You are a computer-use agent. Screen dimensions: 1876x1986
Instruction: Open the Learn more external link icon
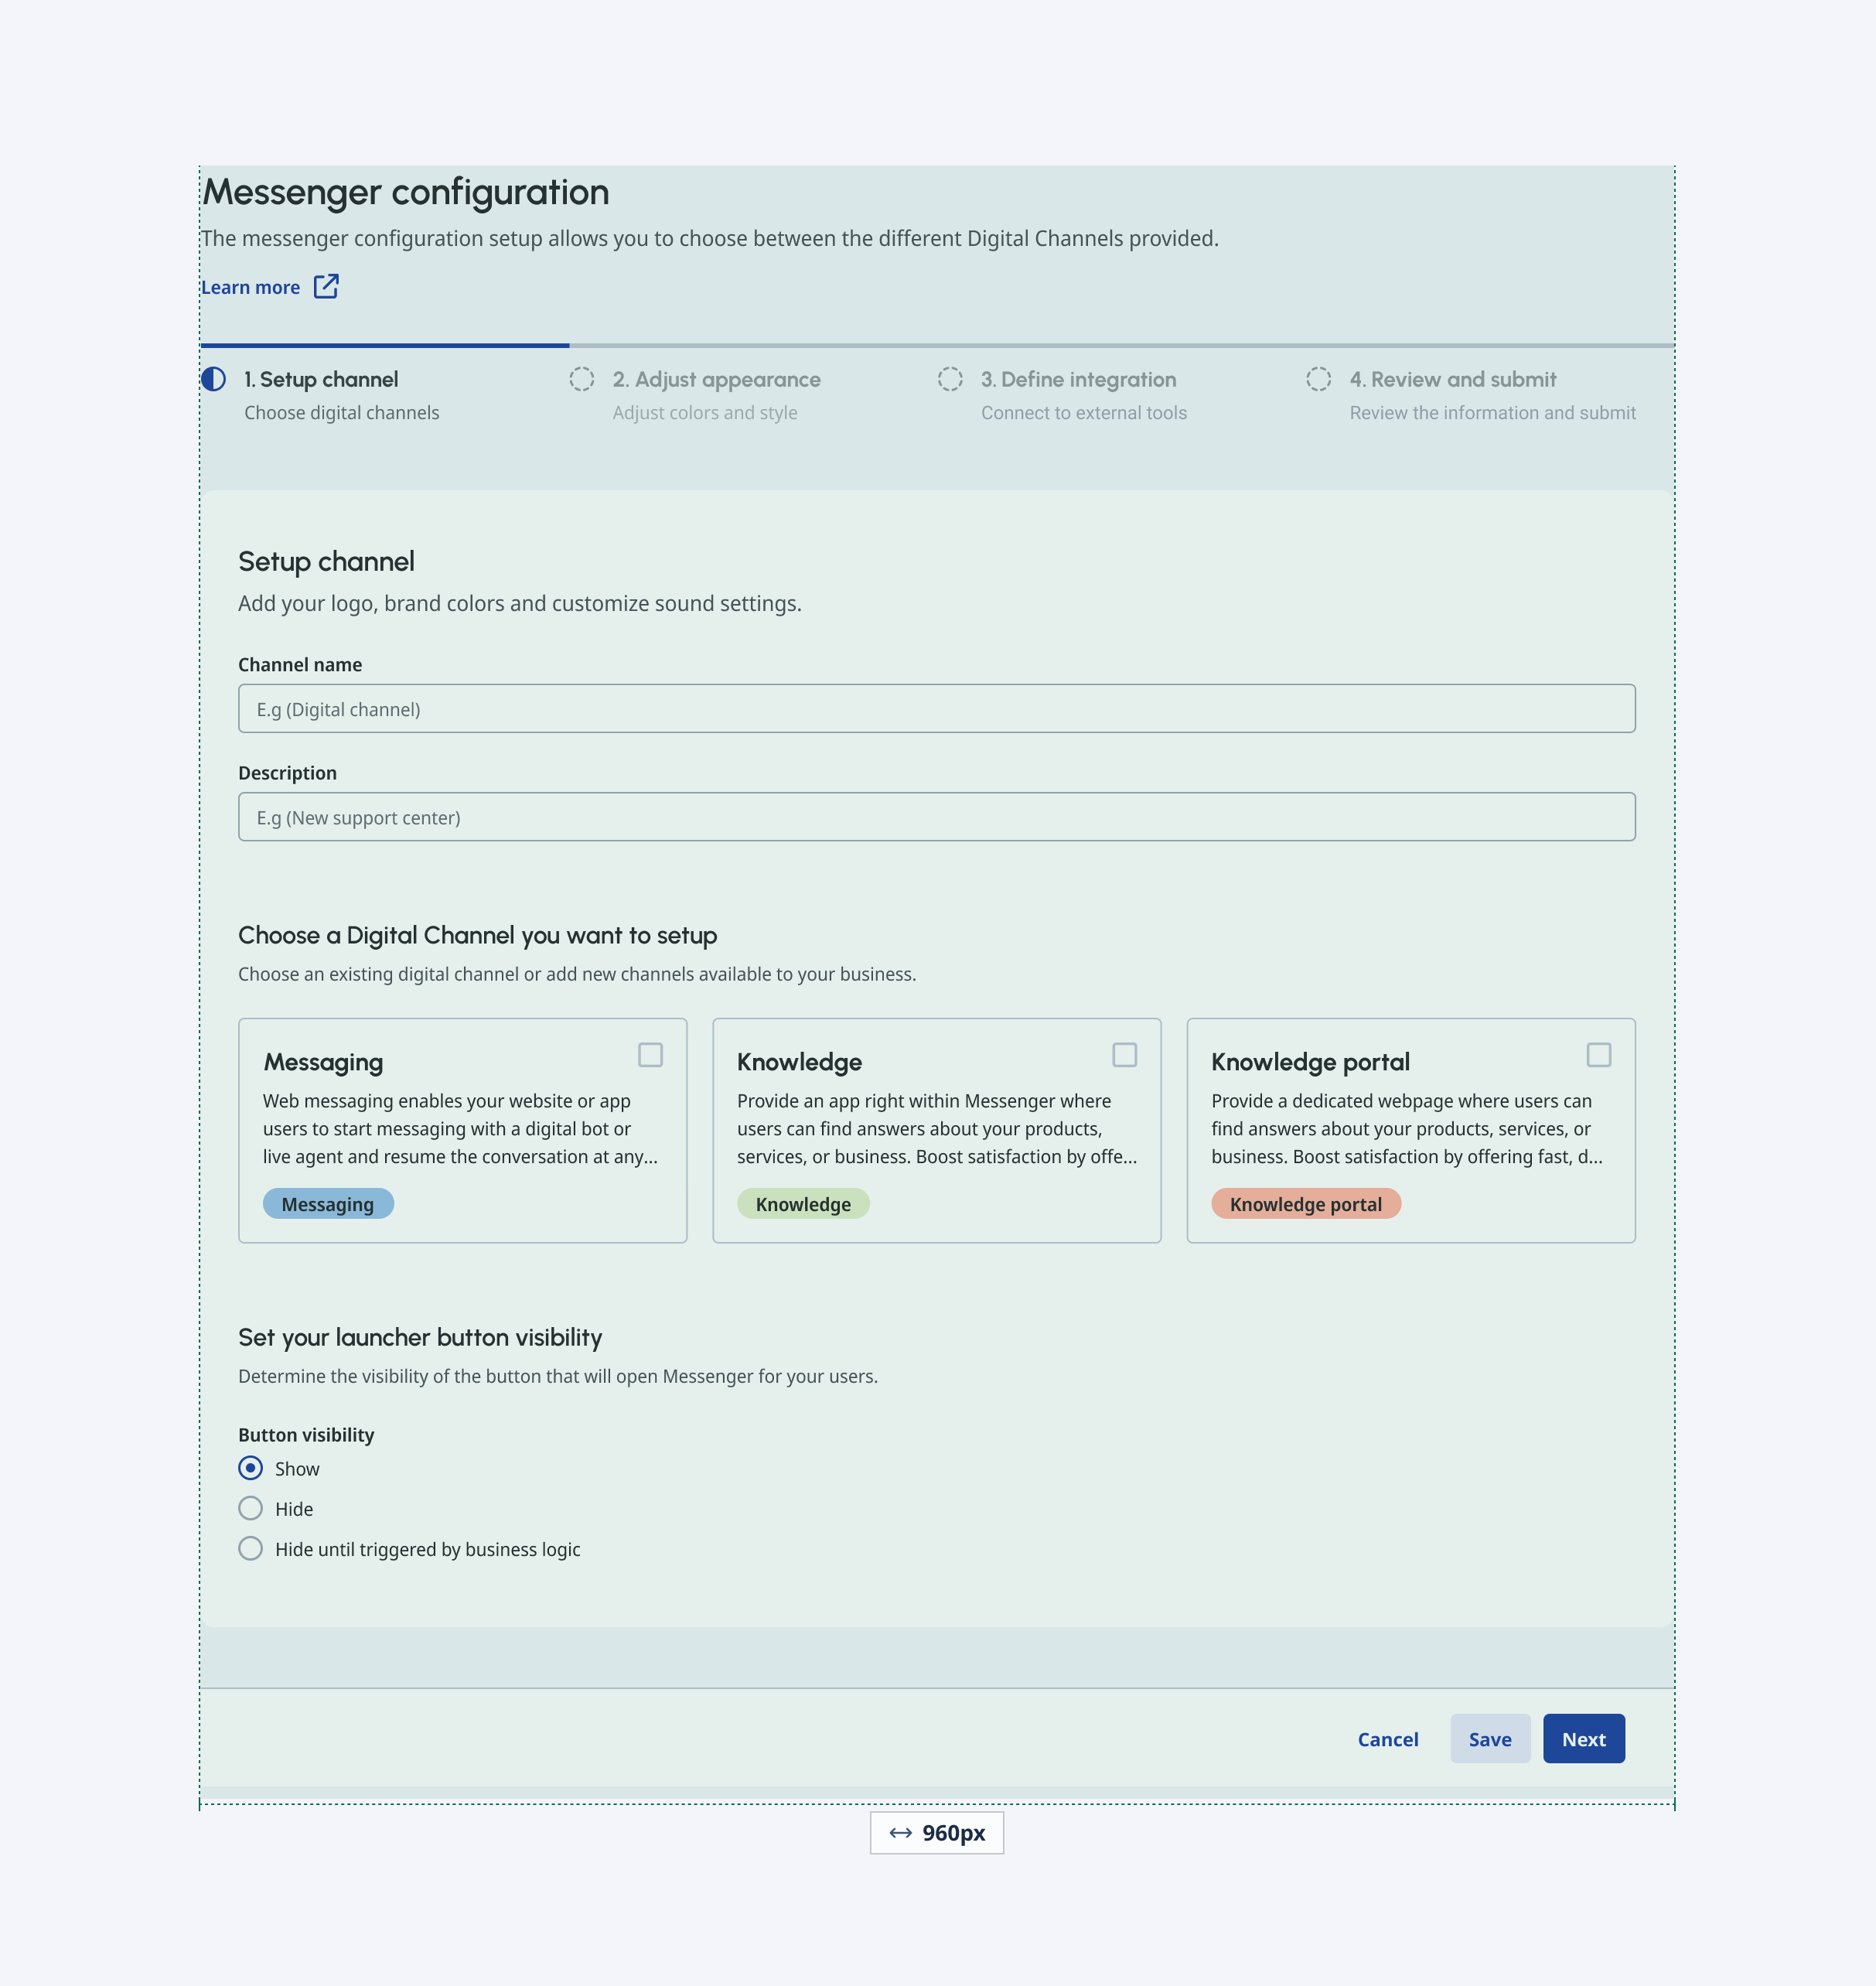click(326, 287)
